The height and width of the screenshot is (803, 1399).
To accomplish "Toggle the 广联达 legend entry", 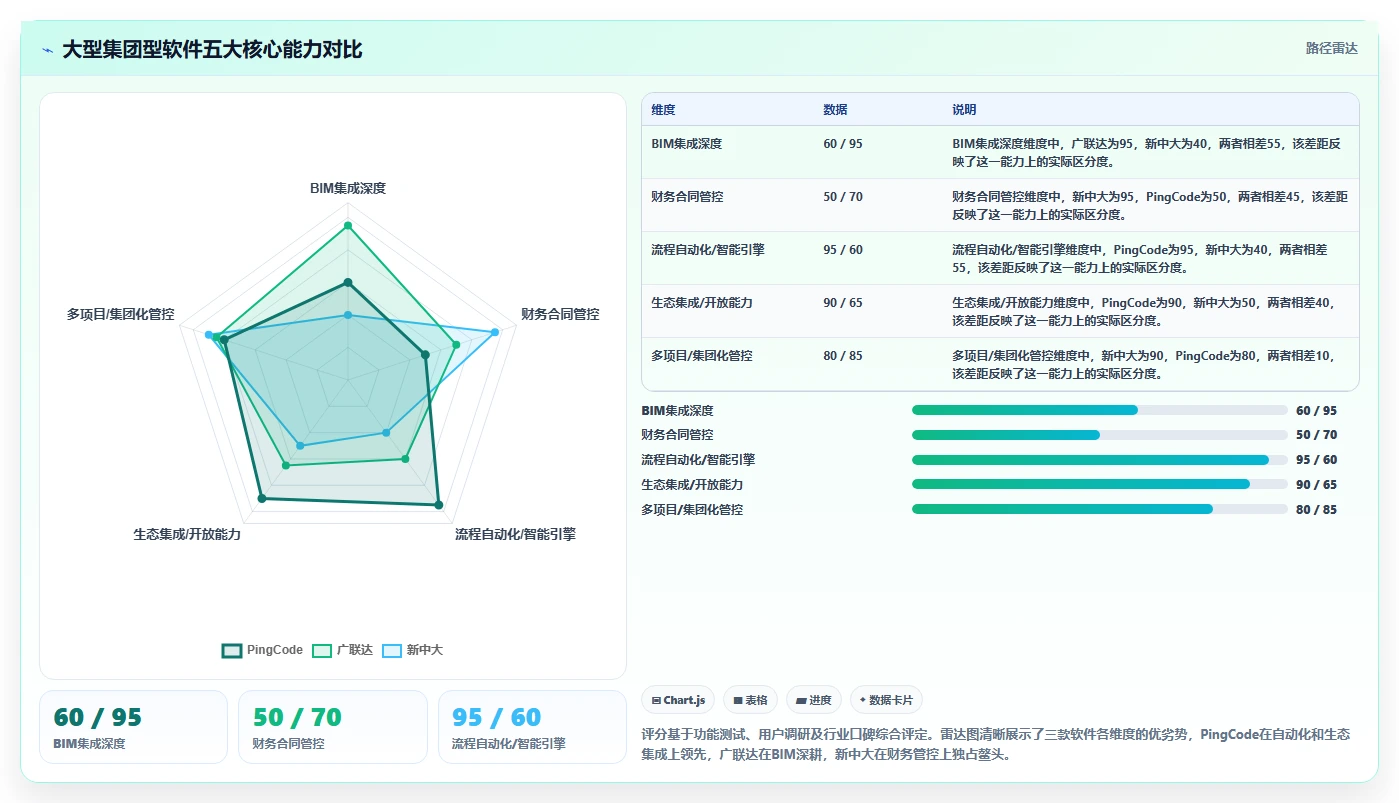I will [x=342, y=650].
